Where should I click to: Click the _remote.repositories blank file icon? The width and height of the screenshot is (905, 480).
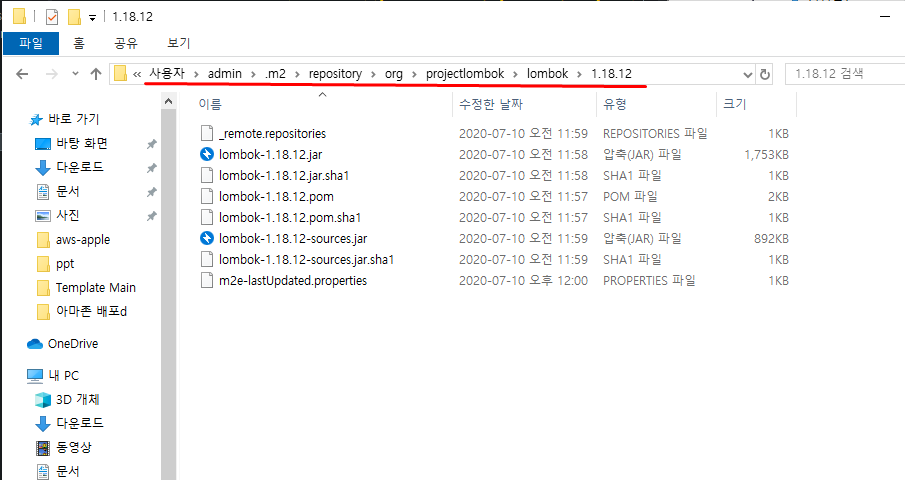(207, 134)
